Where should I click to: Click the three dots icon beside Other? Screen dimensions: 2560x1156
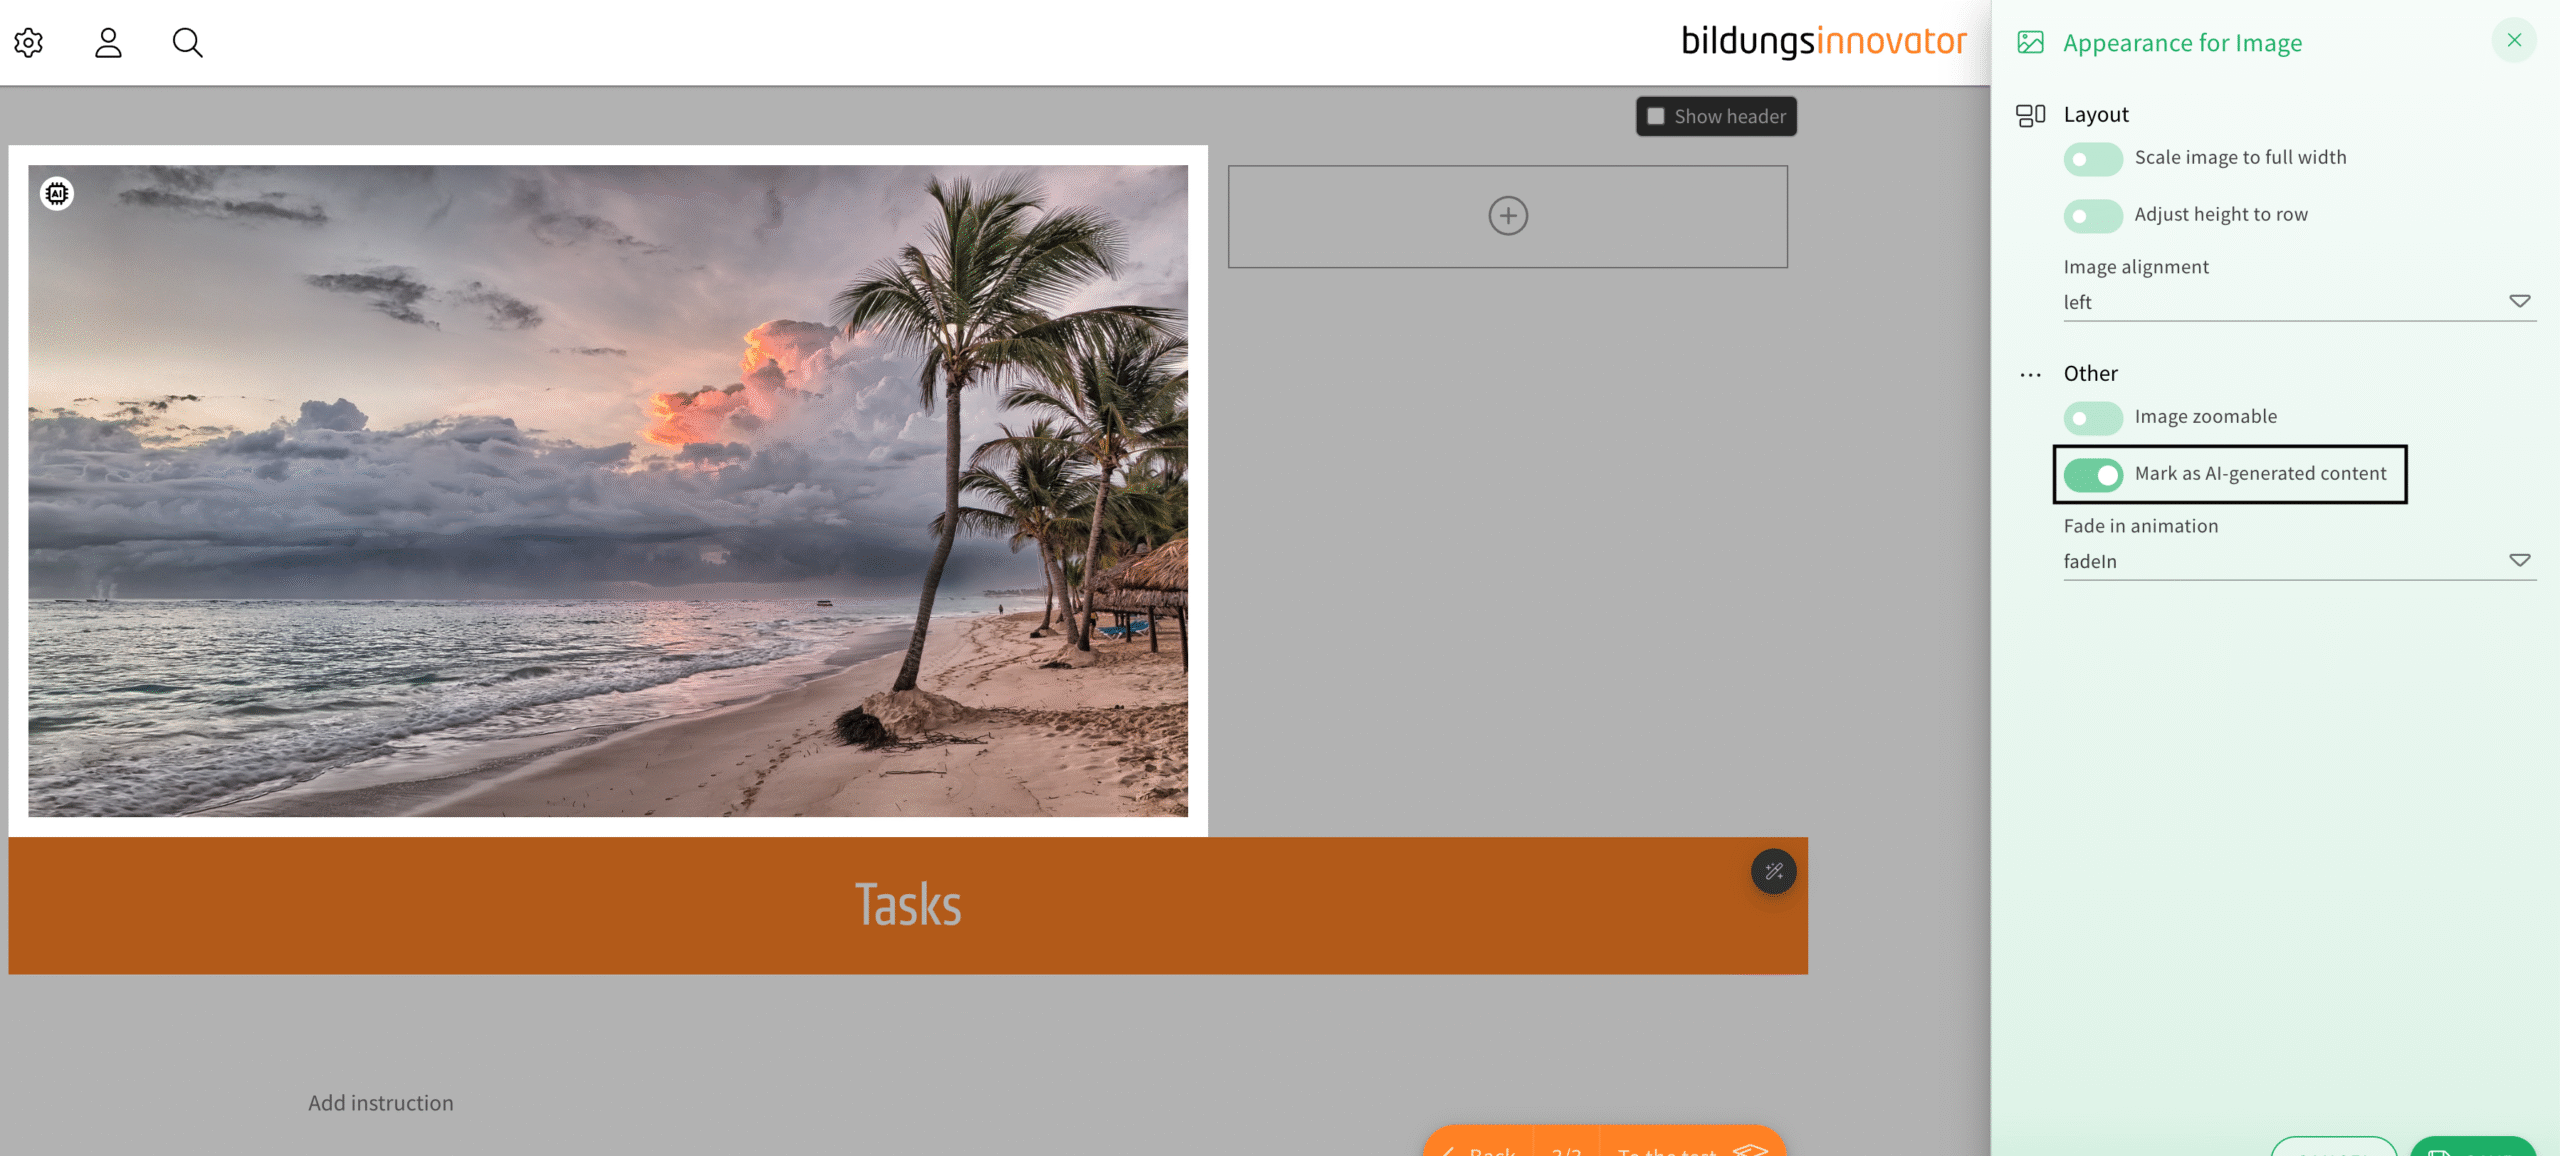click(2030, 375)
